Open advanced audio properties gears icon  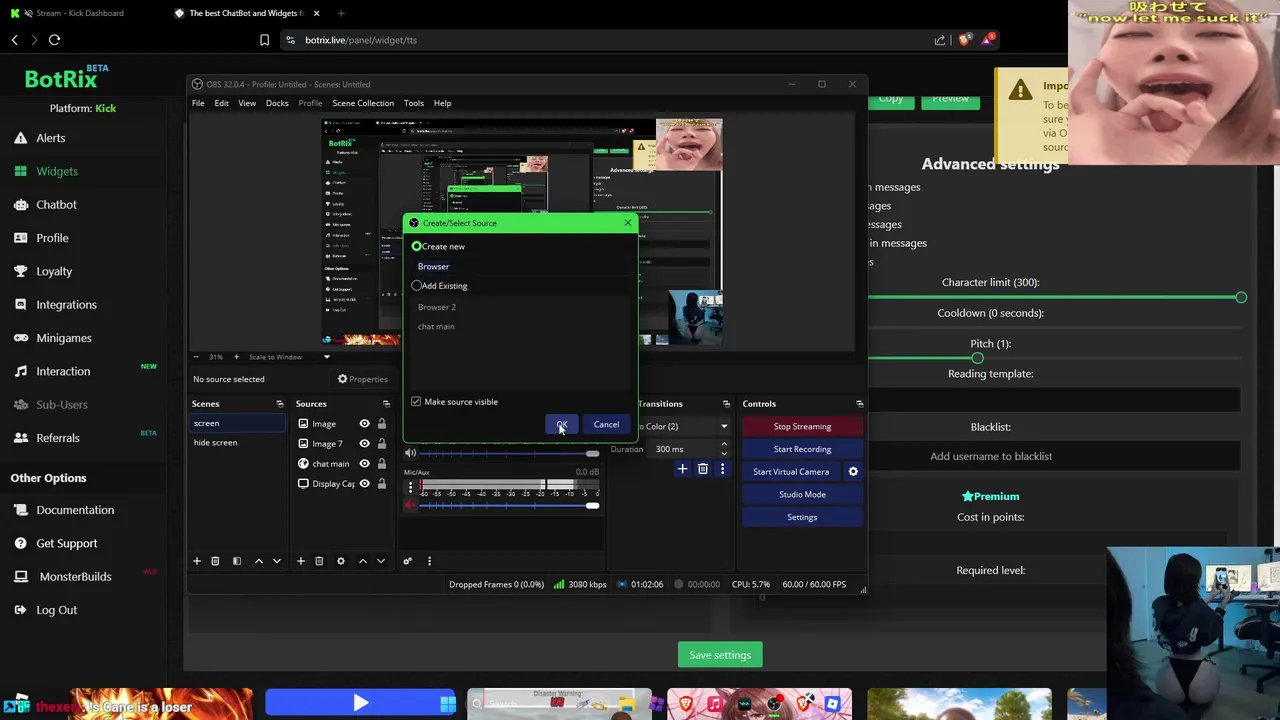(x=407, y=561)
